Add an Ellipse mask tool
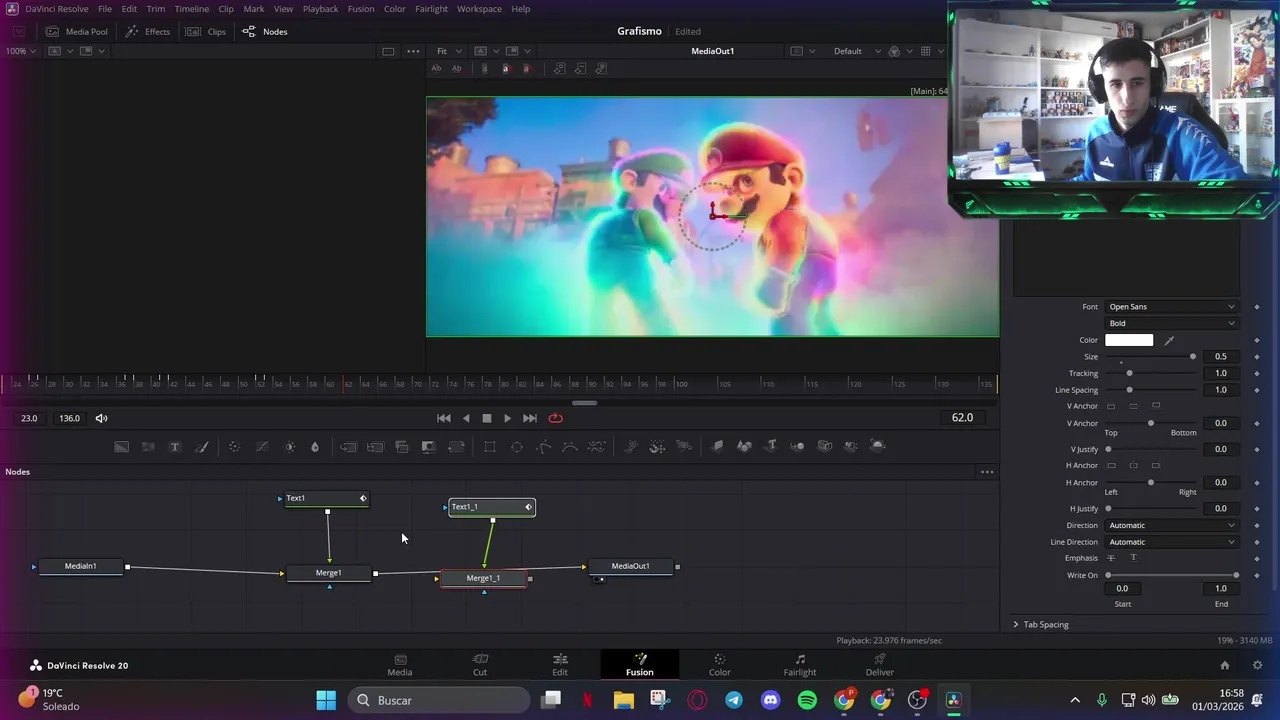 [517, 446]
